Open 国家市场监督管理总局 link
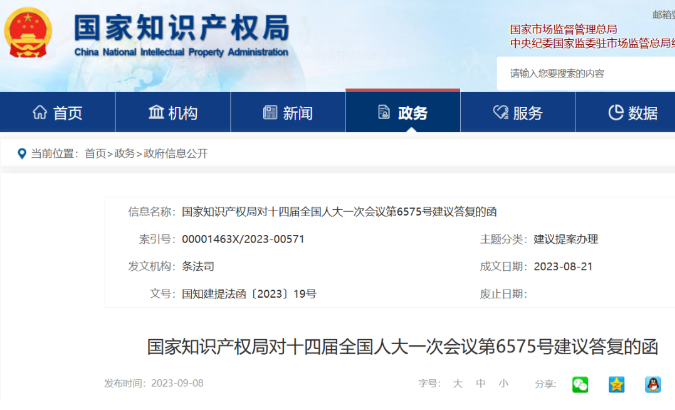This screenshot has width=675, height=410. (563, 30)
